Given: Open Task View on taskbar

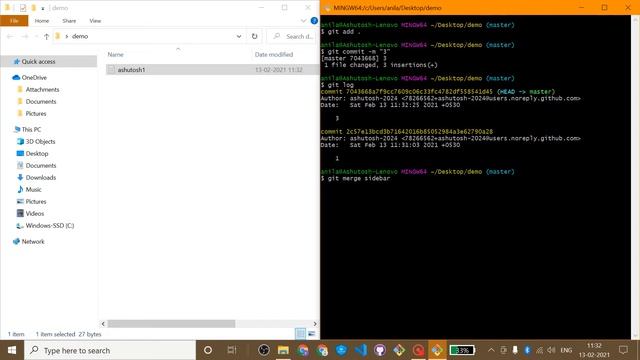Looking at the screenshot, I should click(x=232, y=350).
